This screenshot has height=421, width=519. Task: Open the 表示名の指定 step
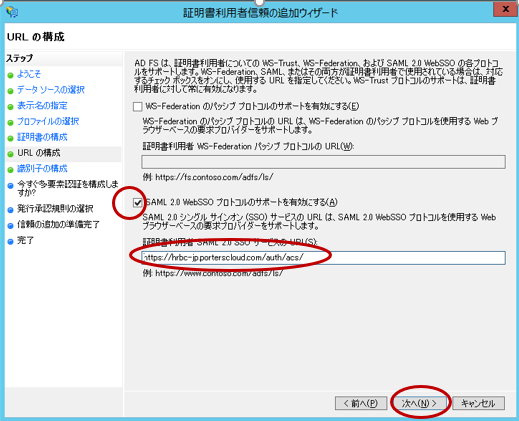(x=42, y=106)
